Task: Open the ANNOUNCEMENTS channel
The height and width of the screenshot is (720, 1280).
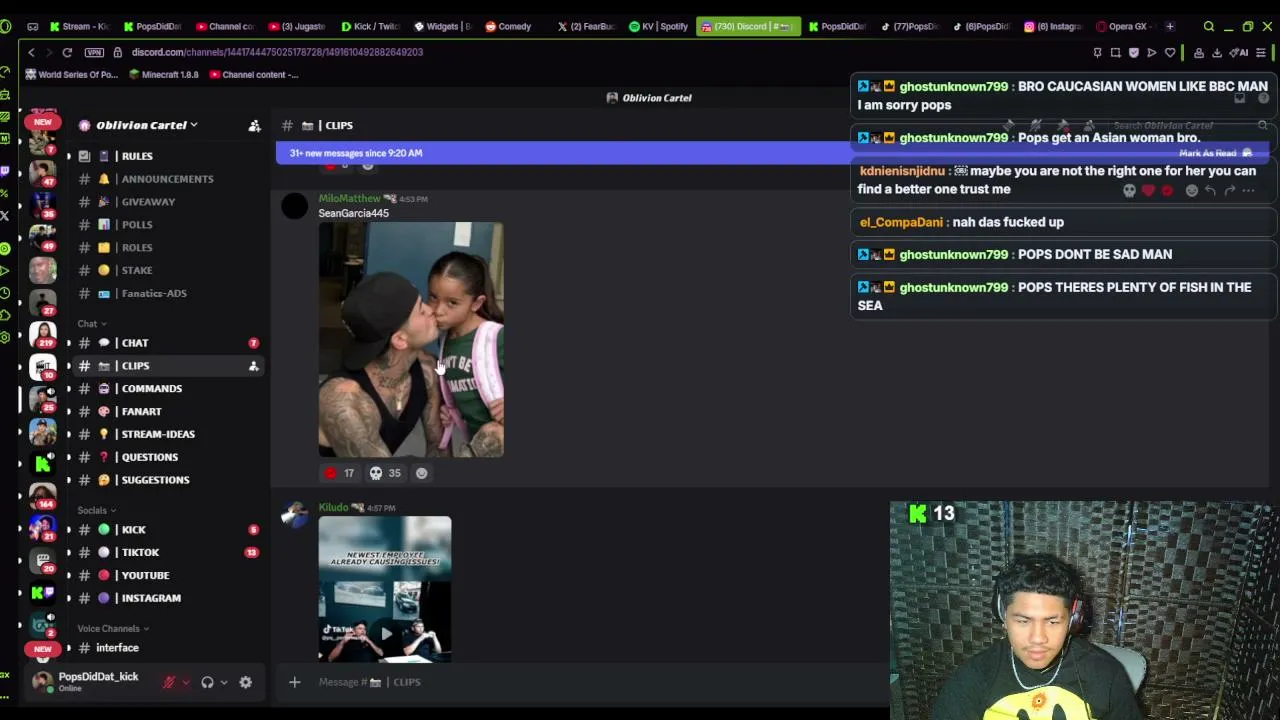Action: tap(165, 179)
